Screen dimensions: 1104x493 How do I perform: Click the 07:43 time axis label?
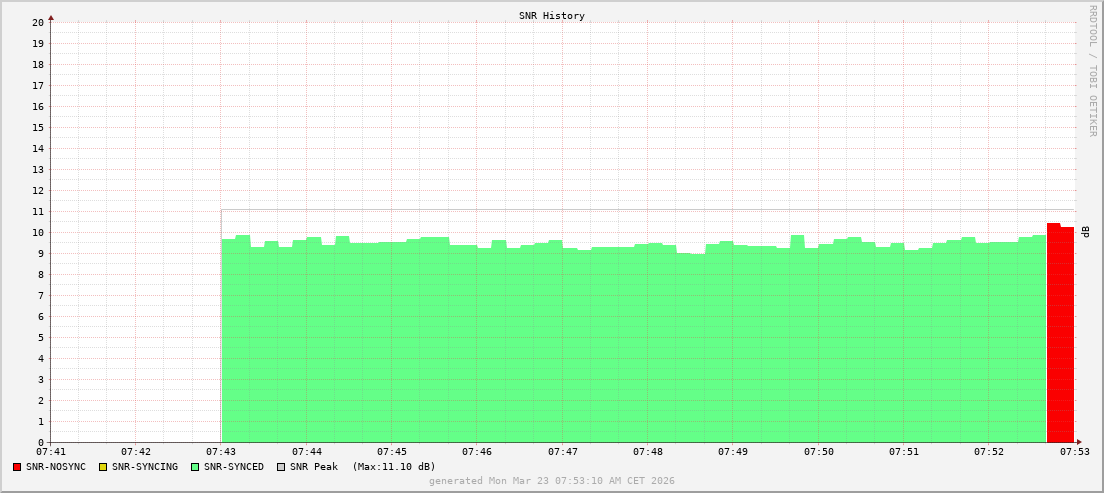[x=221, y=452]
